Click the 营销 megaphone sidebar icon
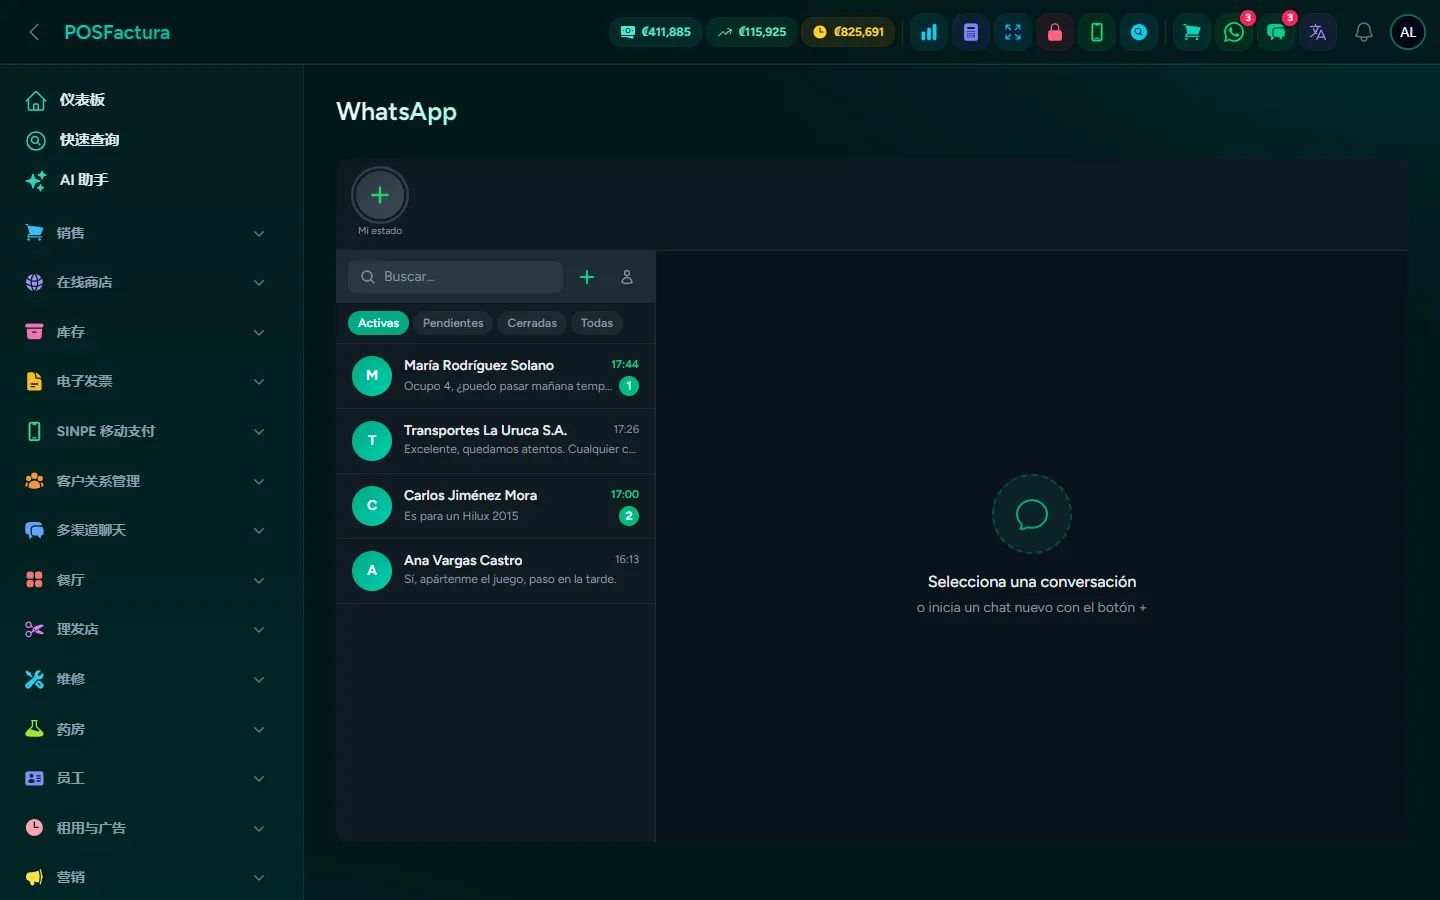1440x900 pixels. [34, 877]
